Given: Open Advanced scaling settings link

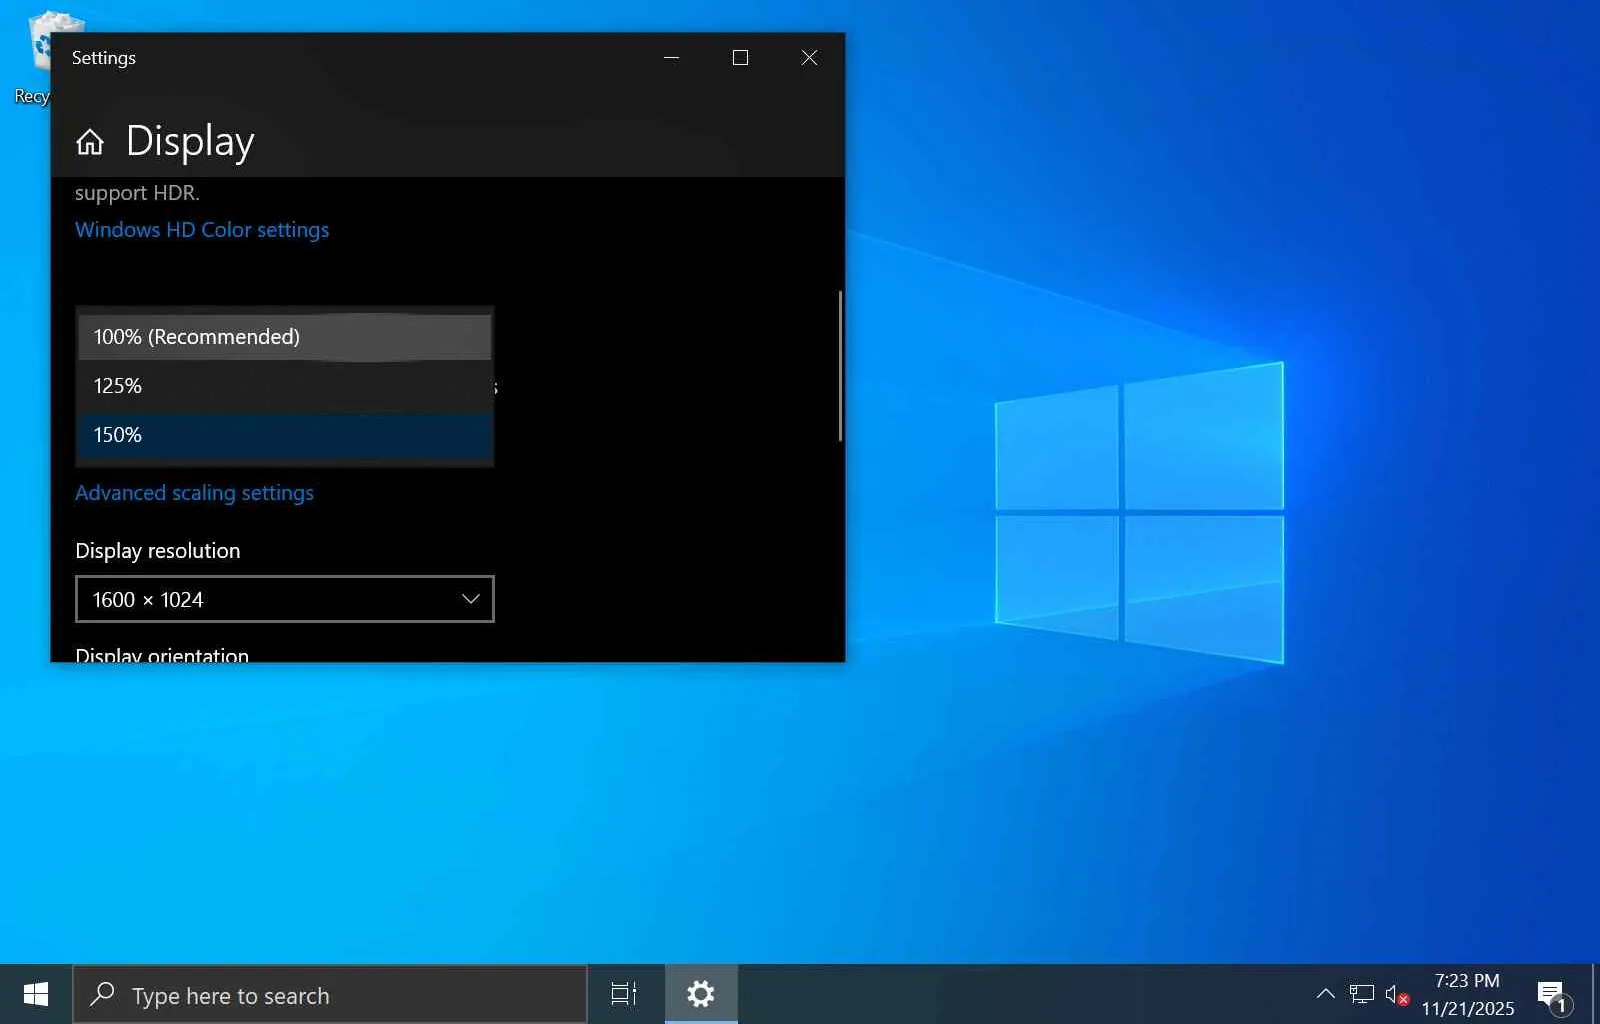Looking at the screenshot, I should (195, 493).
